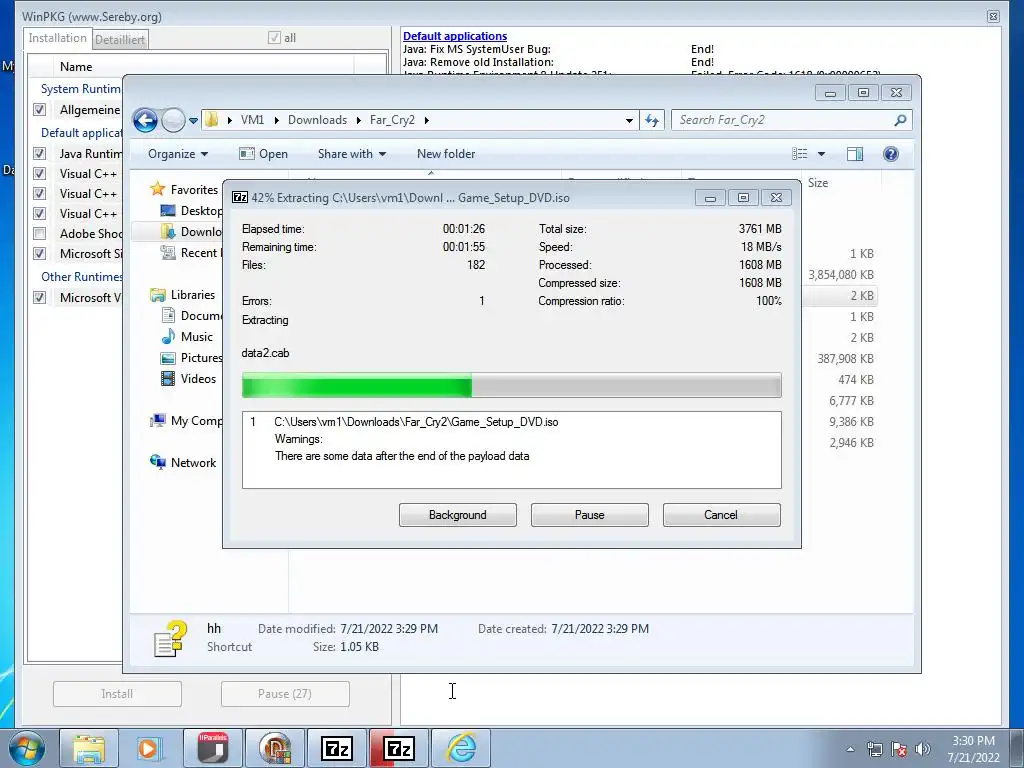Viewport: 1024px width, 768px height.
Task: Go back in Explorer with blue arrow
Action: click(x=145, y=120)
